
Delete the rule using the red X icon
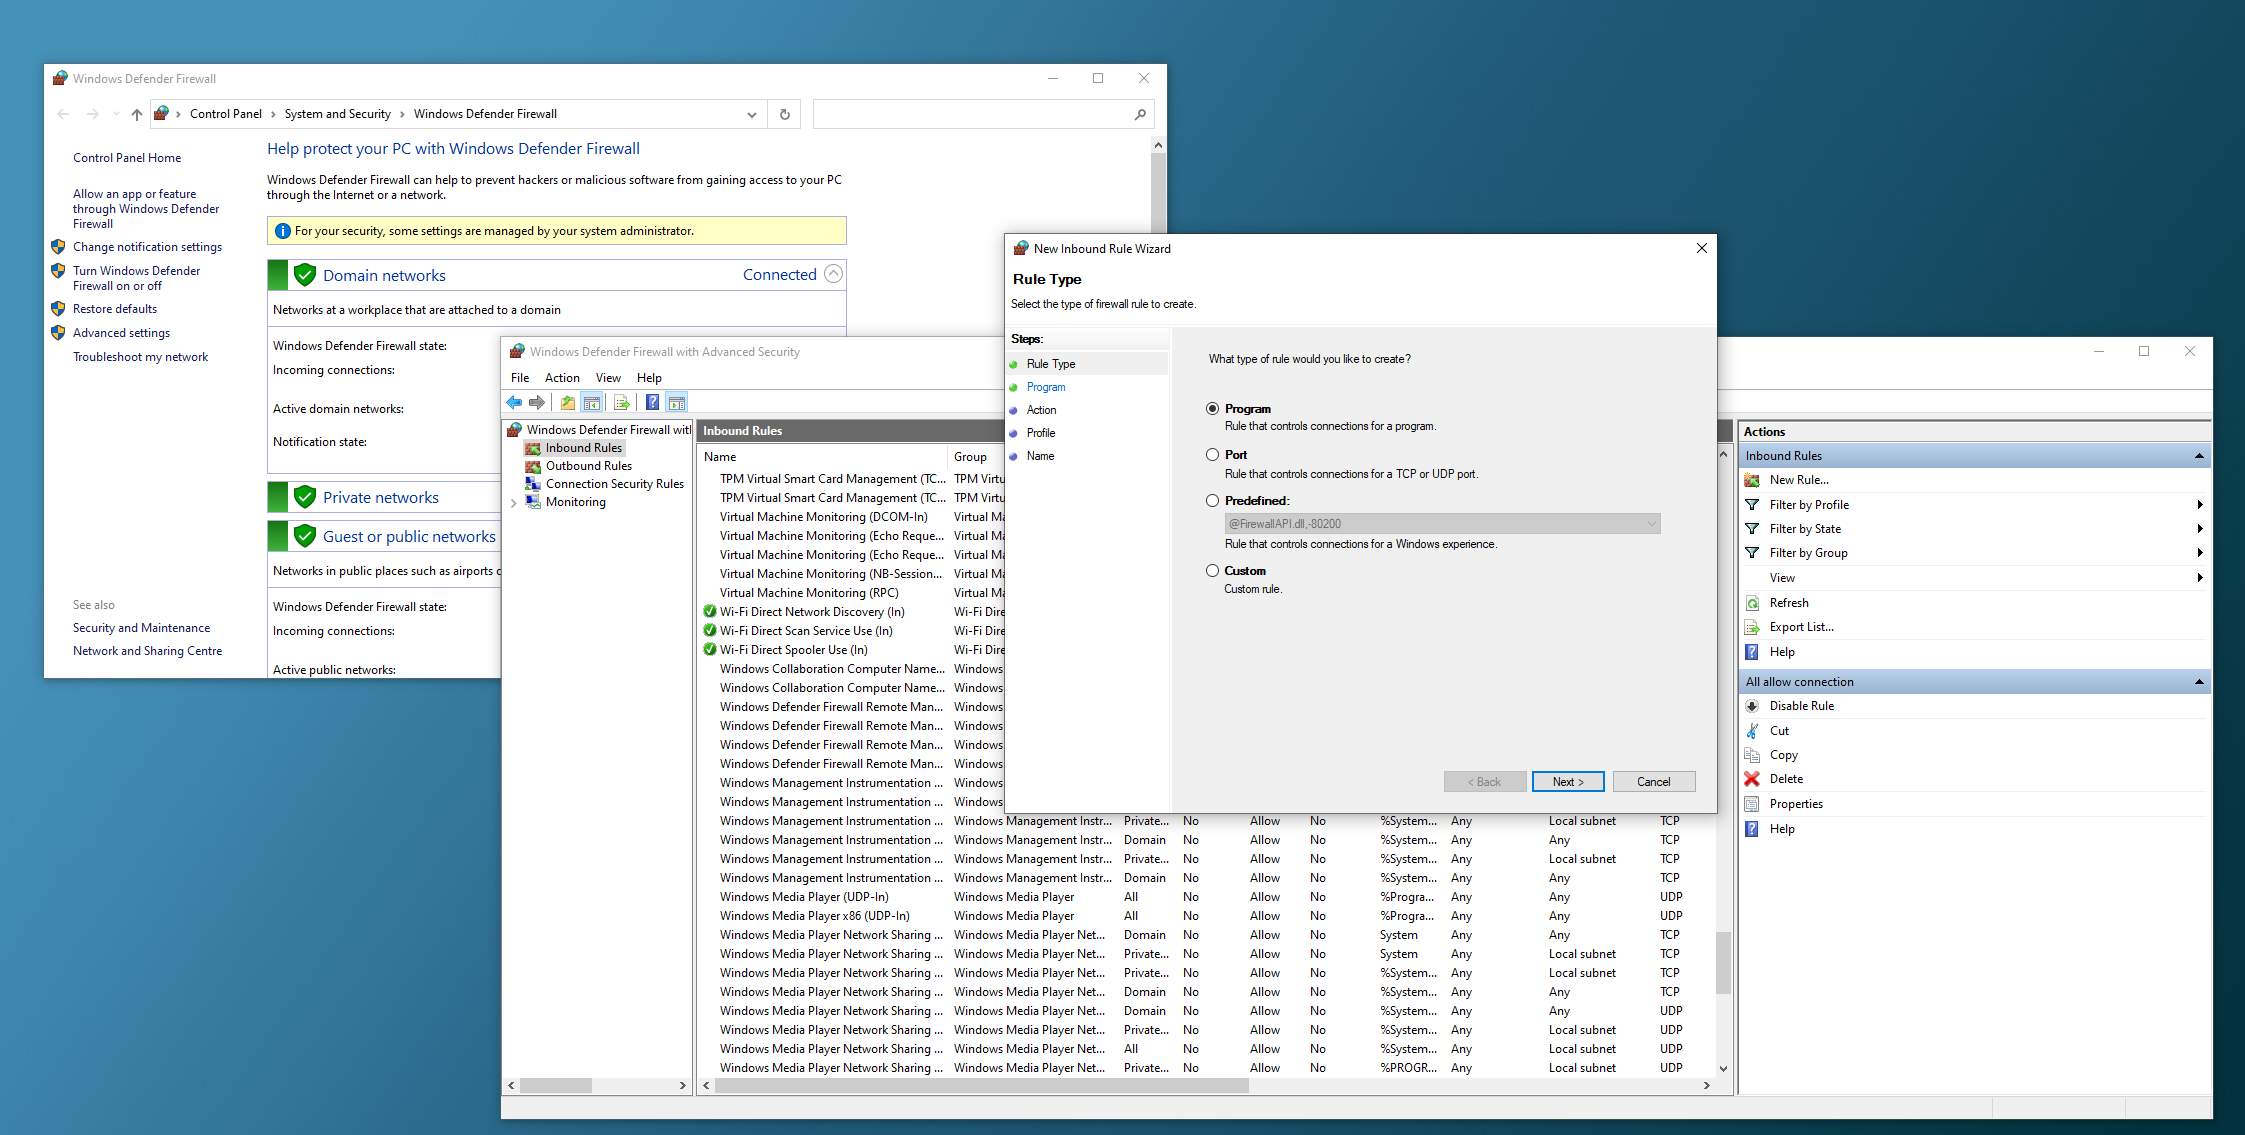coord(1753,778)
